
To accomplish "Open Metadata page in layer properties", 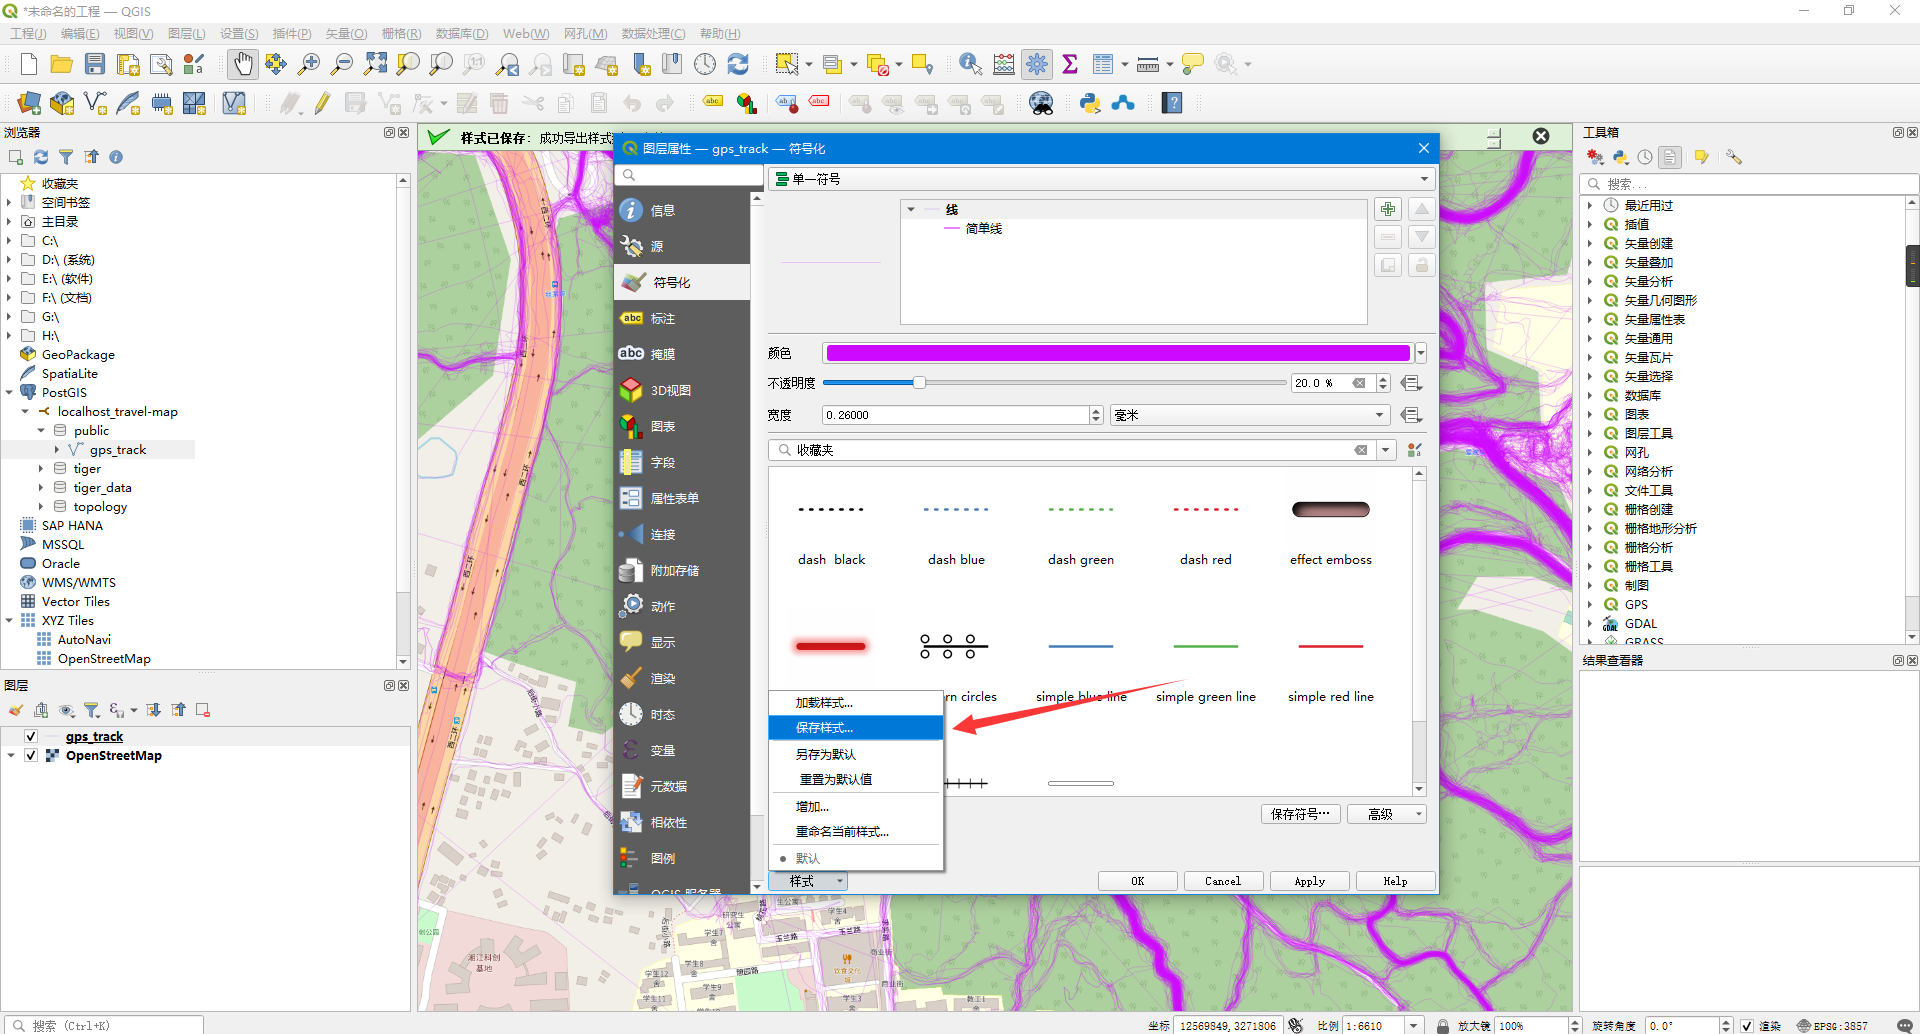I will pos(682,786).
